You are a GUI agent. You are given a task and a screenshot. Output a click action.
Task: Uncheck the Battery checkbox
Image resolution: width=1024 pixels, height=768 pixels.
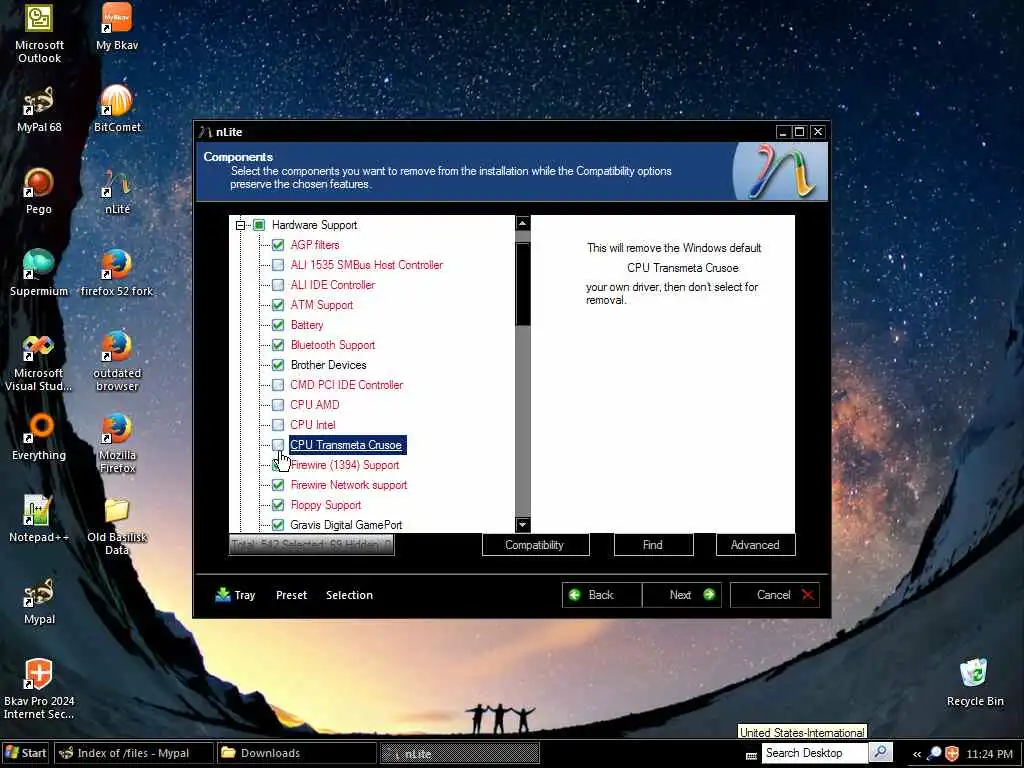tap(278, 325)
